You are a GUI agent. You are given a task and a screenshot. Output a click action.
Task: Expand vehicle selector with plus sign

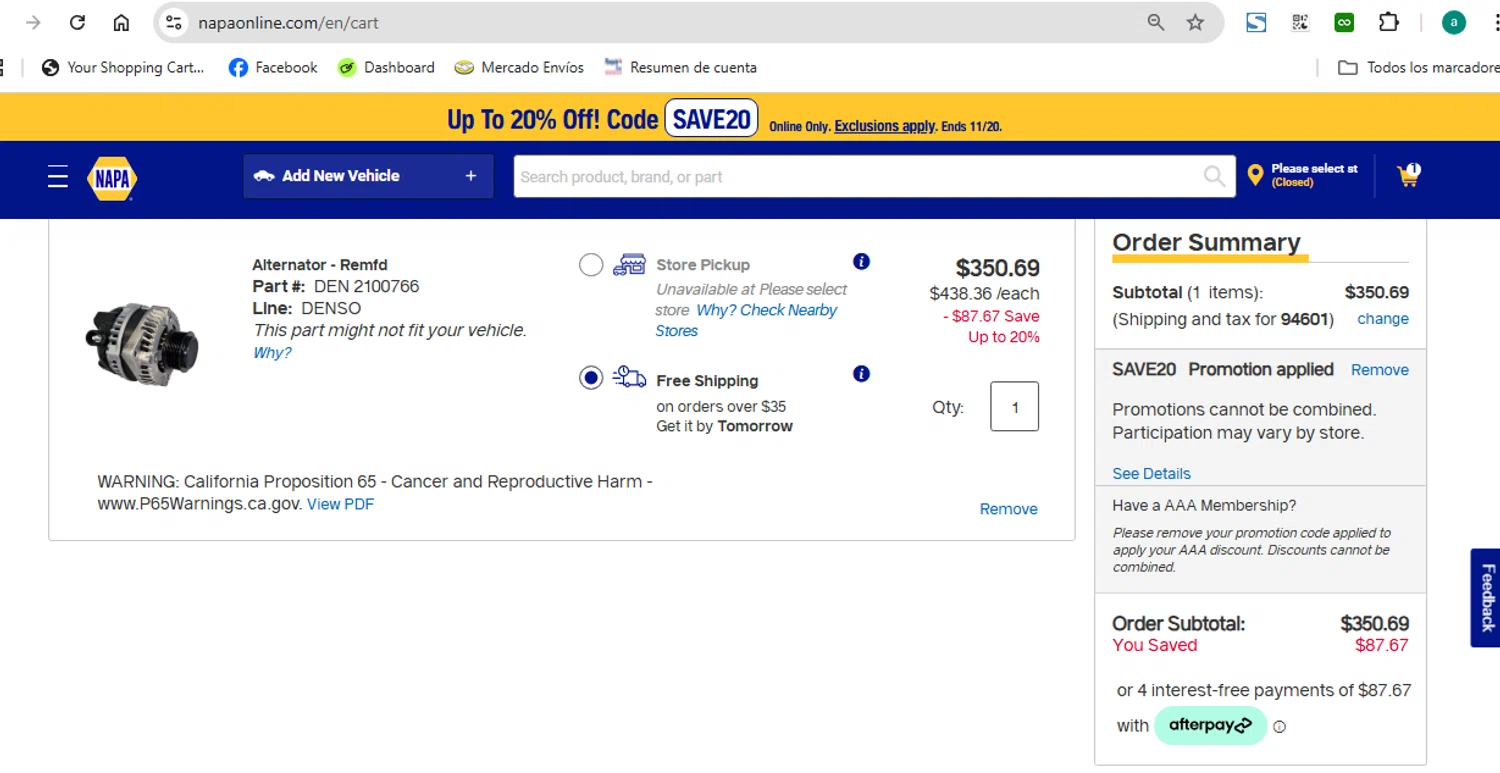471,176
